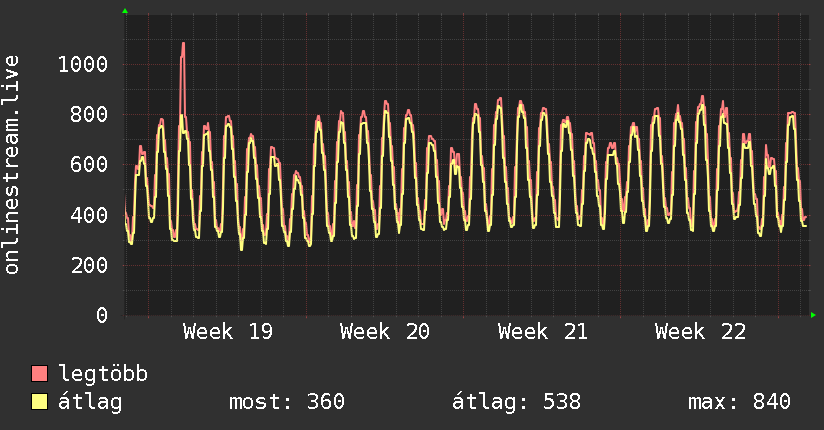Screen dimensions: 824x430
Task: Click the 0 y-axis tick label
Action: click(x=102, y=315)
